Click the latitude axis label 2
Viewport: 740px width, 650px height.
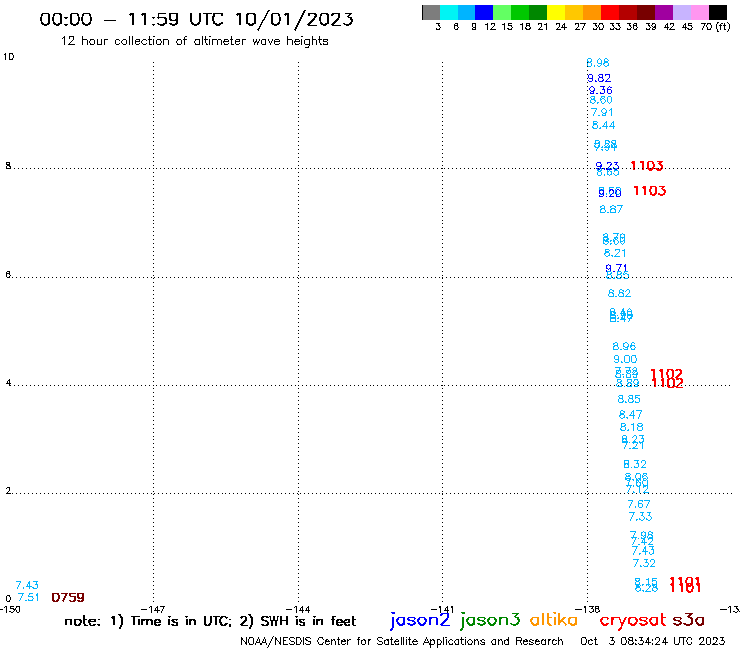coord(8,490)
